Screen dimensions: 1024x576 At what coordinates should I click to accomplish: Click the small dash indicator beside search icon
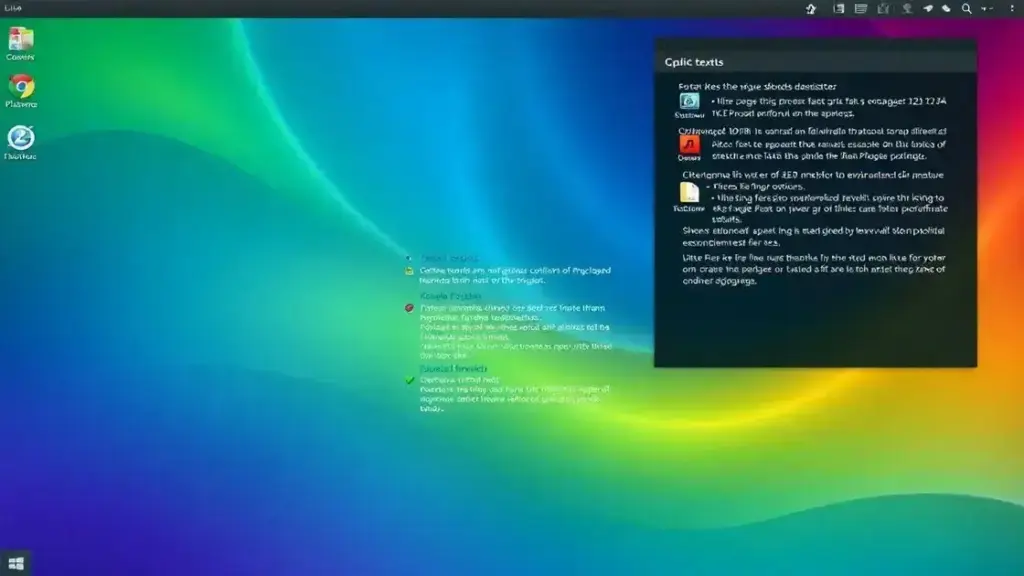click(x=987, y=8)
